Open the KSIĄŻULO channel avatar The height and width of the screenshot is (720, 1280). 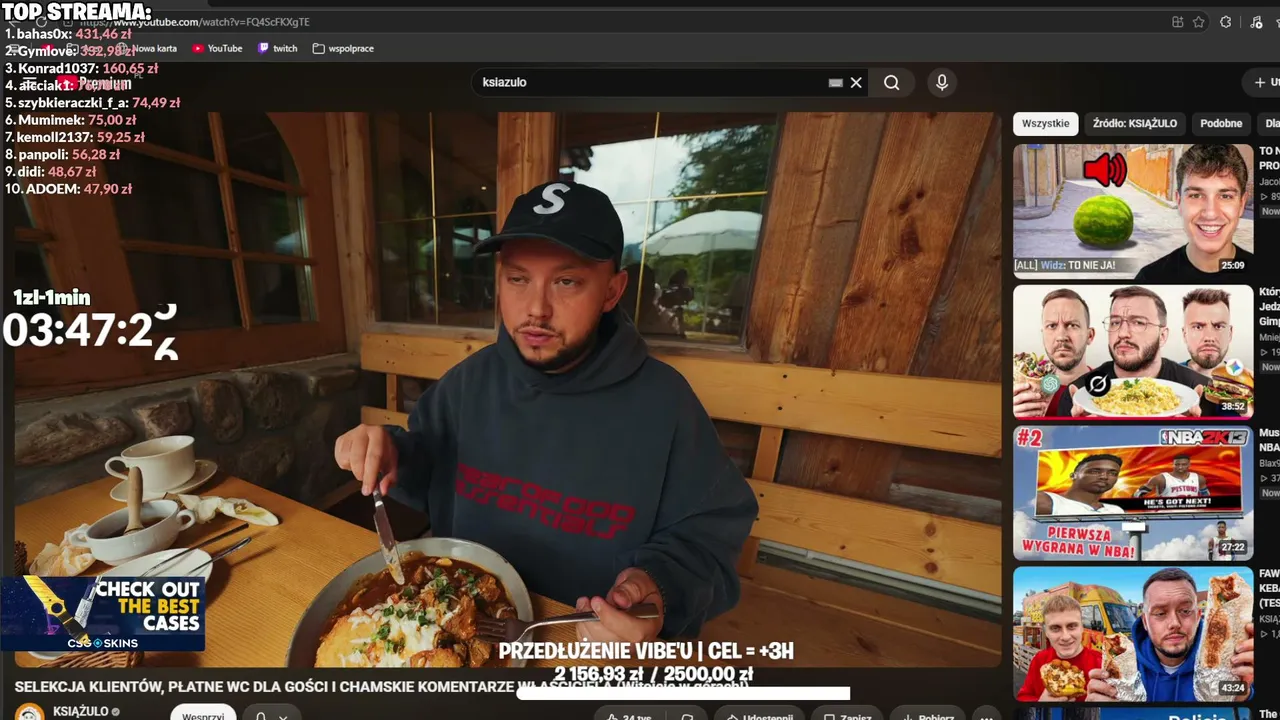click(30, 713)
